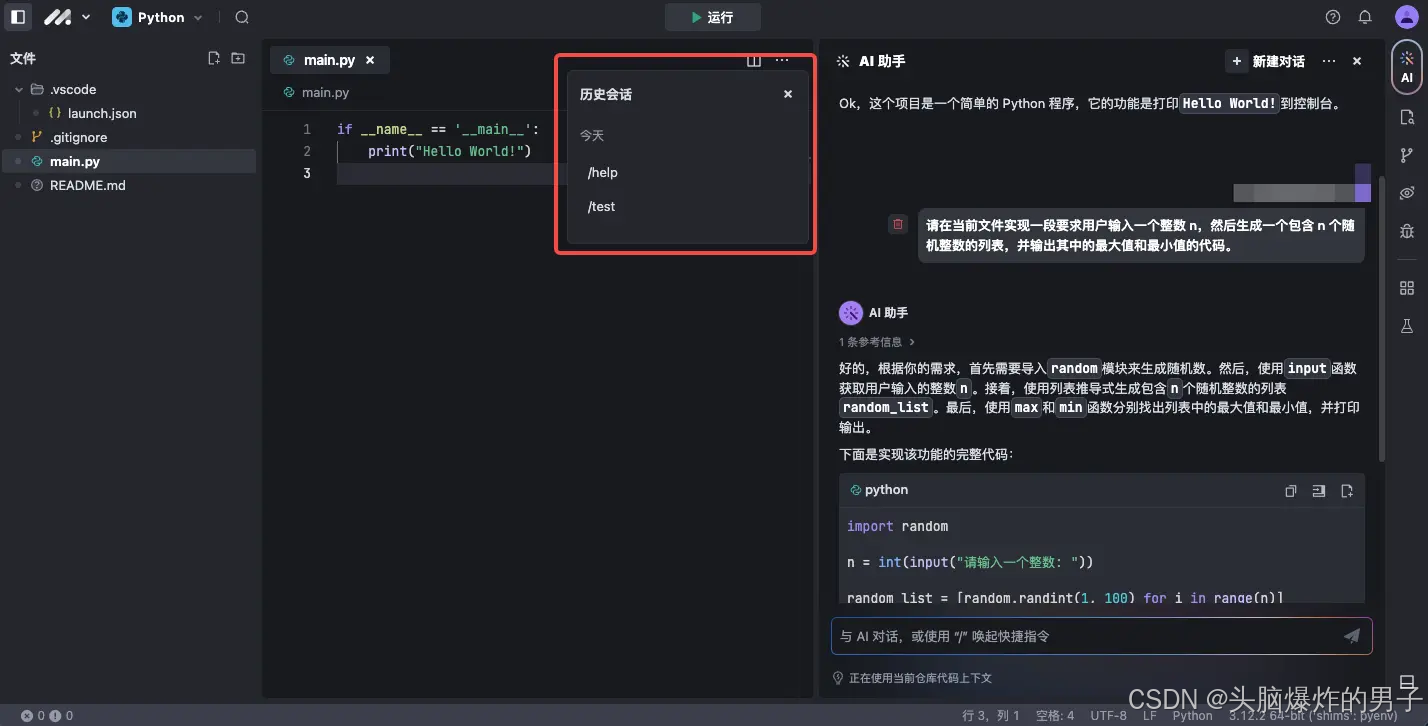Click the split editor icon above the editor
This screenshot has height=726, width=1428.
point(753,60)
